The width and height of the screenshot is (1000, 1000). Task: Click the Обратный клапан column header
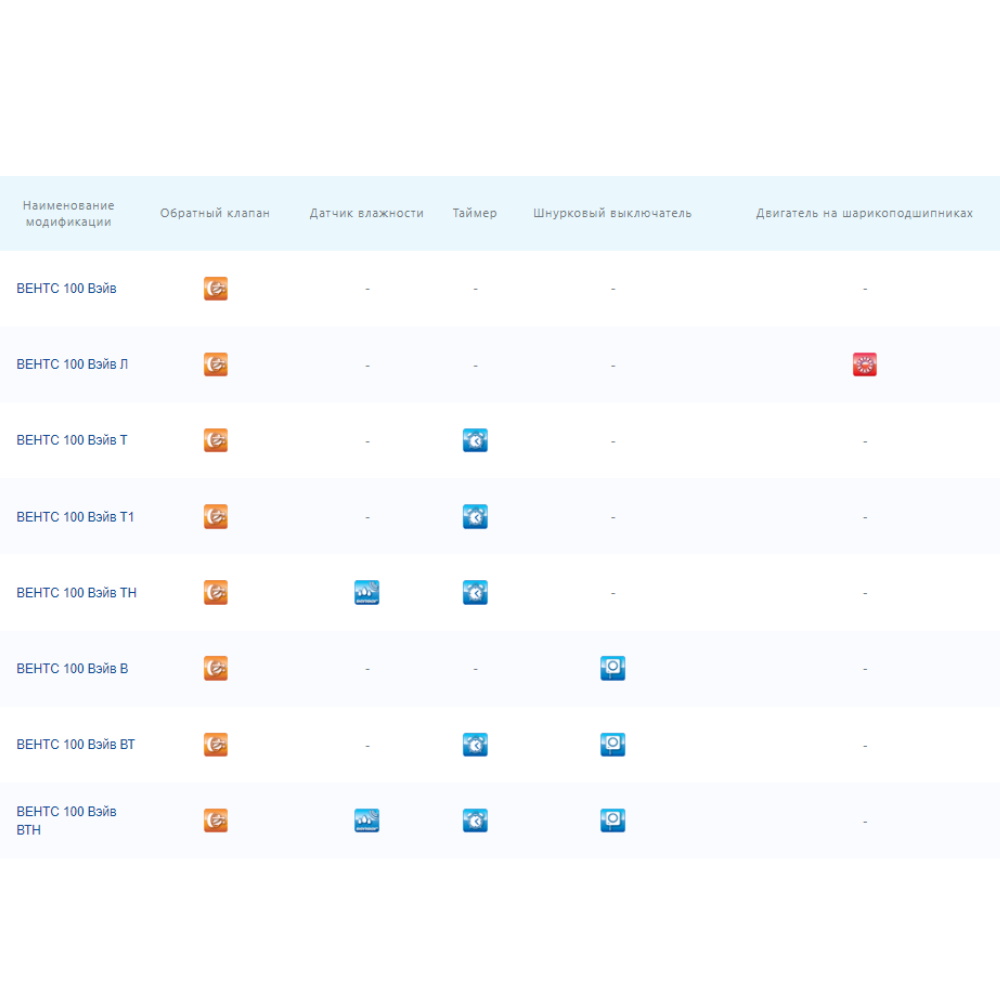pyautogui.click(x=215, y=213)
